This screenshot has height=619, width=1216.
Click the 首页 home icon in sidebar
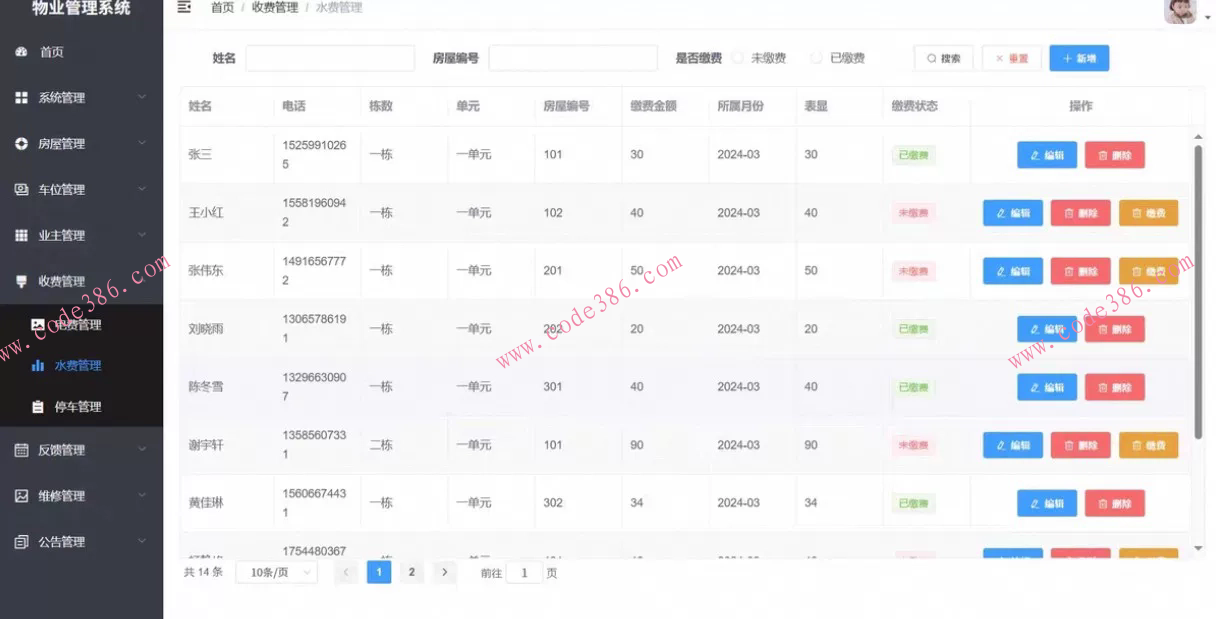(x=22, y=52)
